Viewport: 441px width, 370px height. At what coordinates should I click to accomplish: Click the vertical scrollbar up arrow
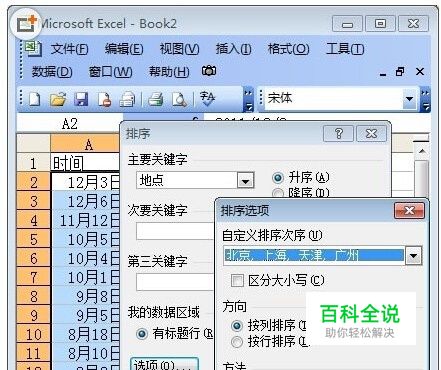click(x=422, y=151)
